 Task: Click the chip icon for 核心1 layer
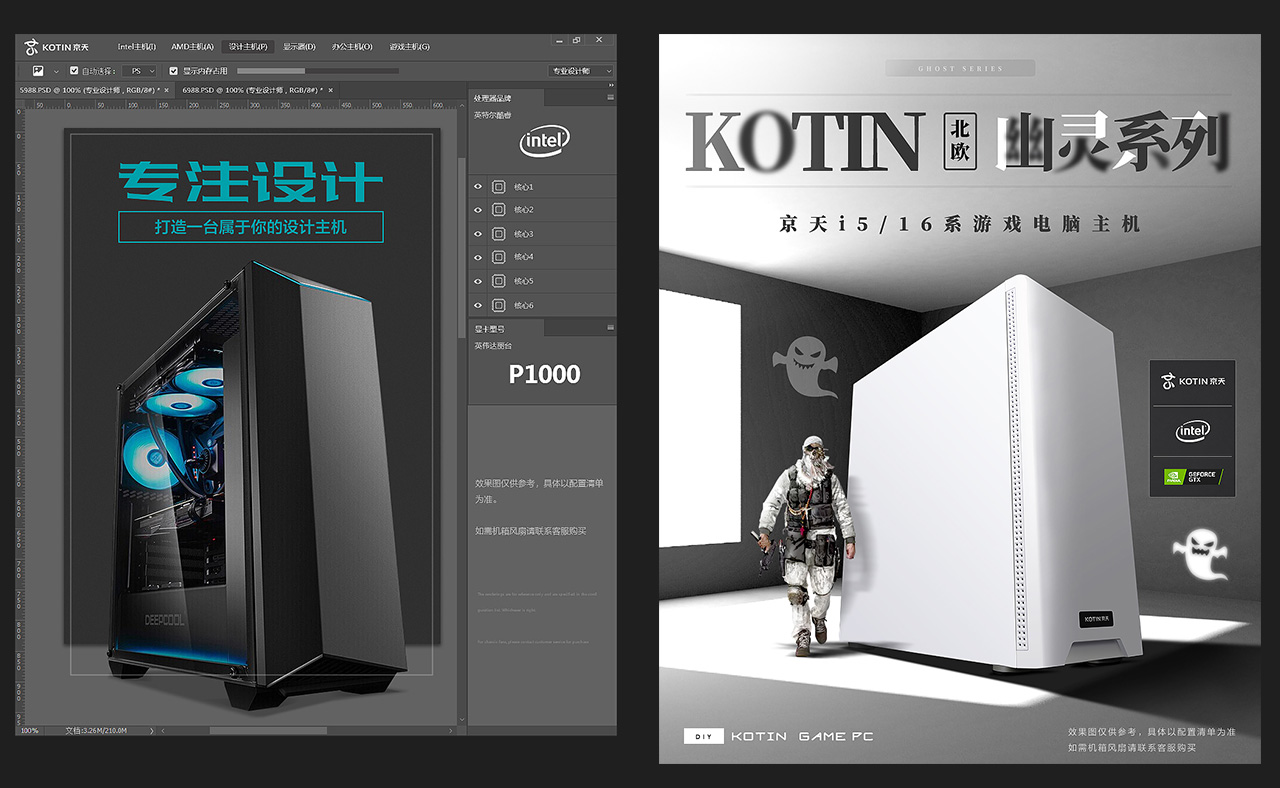click(499, 187)
